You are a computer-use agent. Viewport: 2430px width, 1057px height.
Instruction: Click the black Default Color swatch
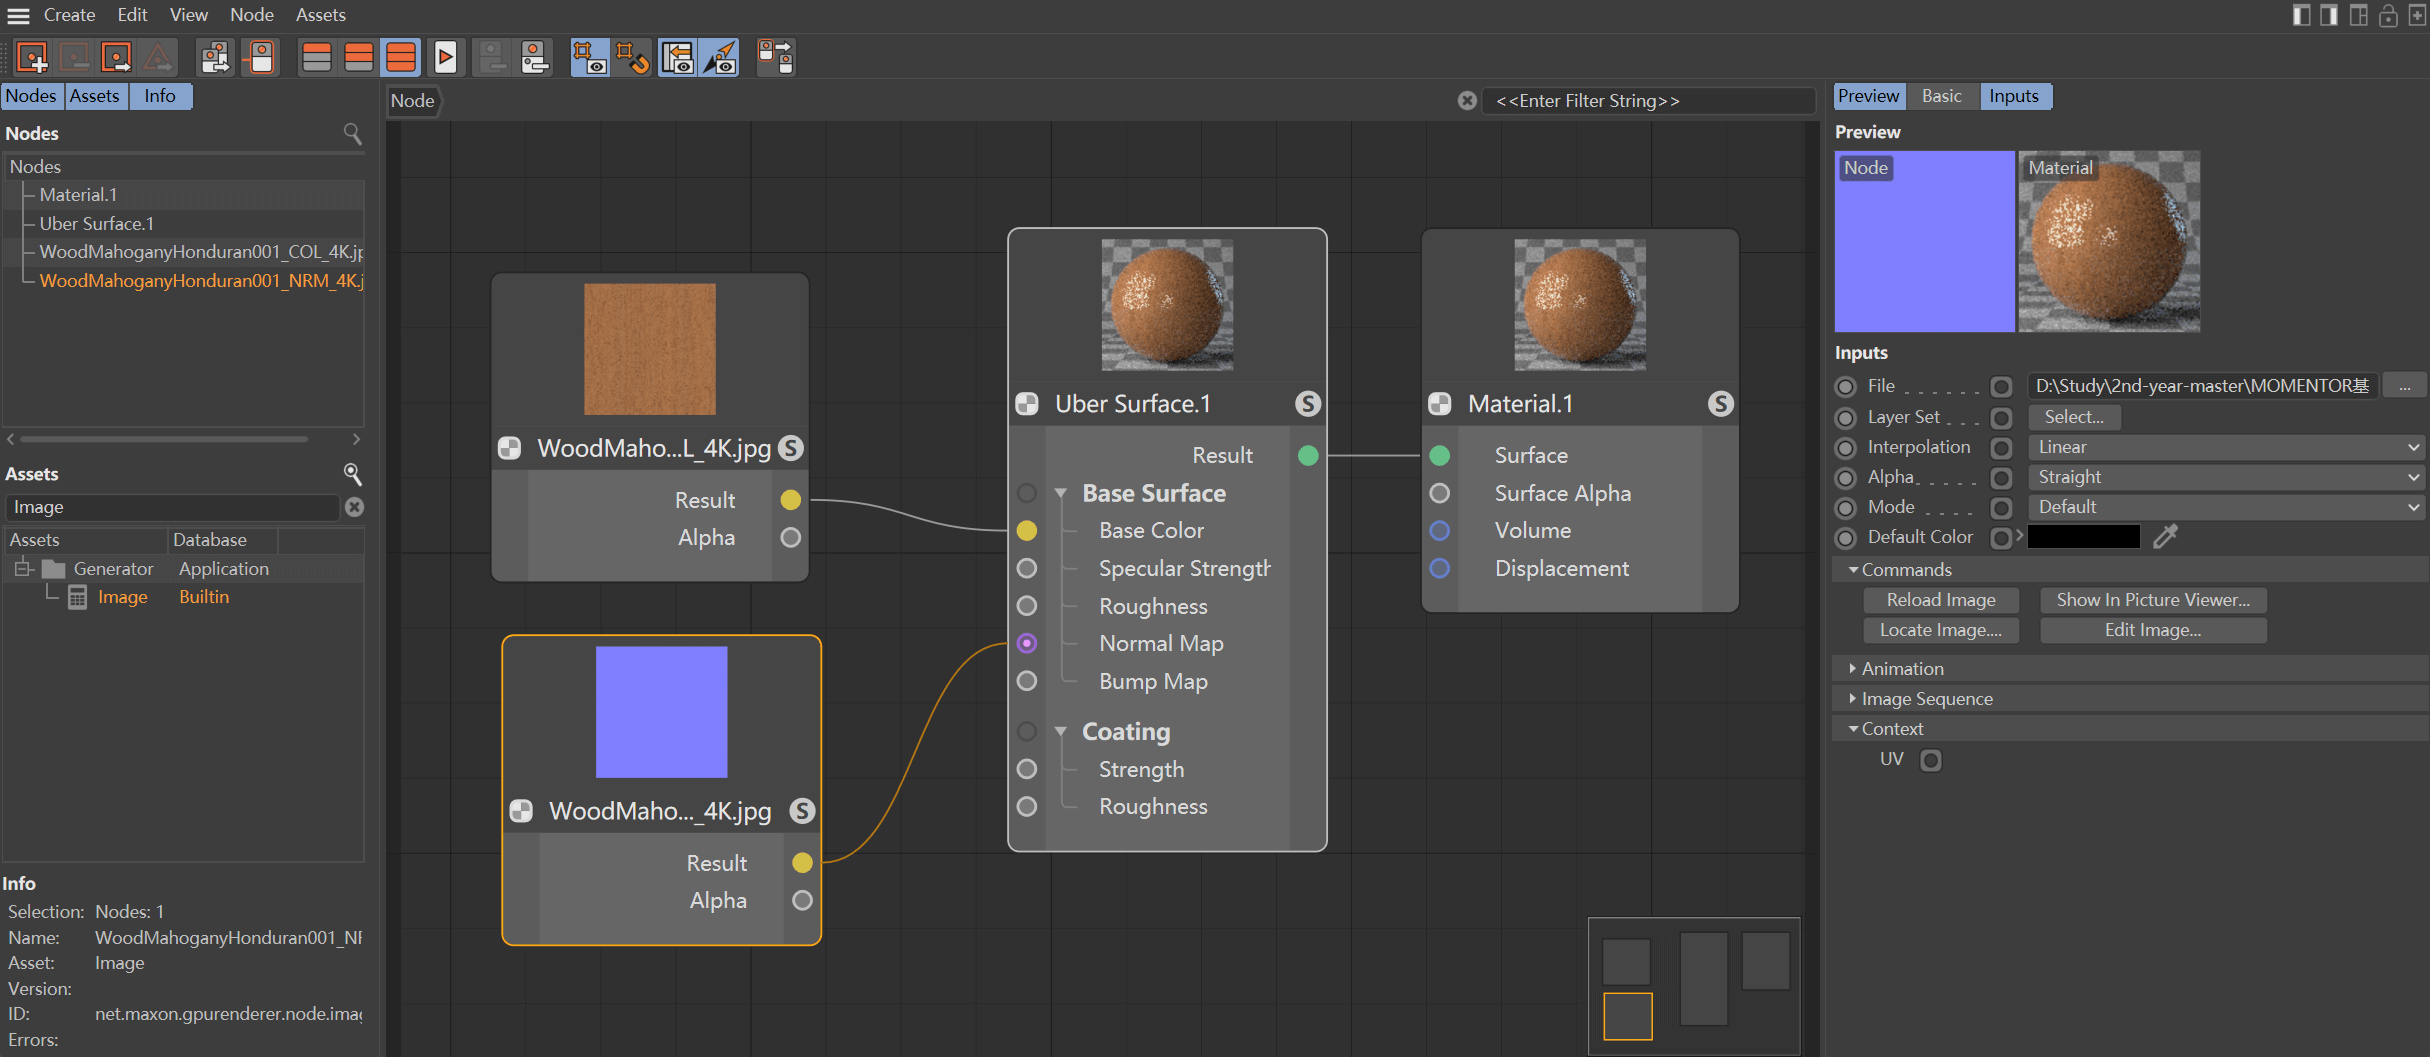[x=2084, y=537]
